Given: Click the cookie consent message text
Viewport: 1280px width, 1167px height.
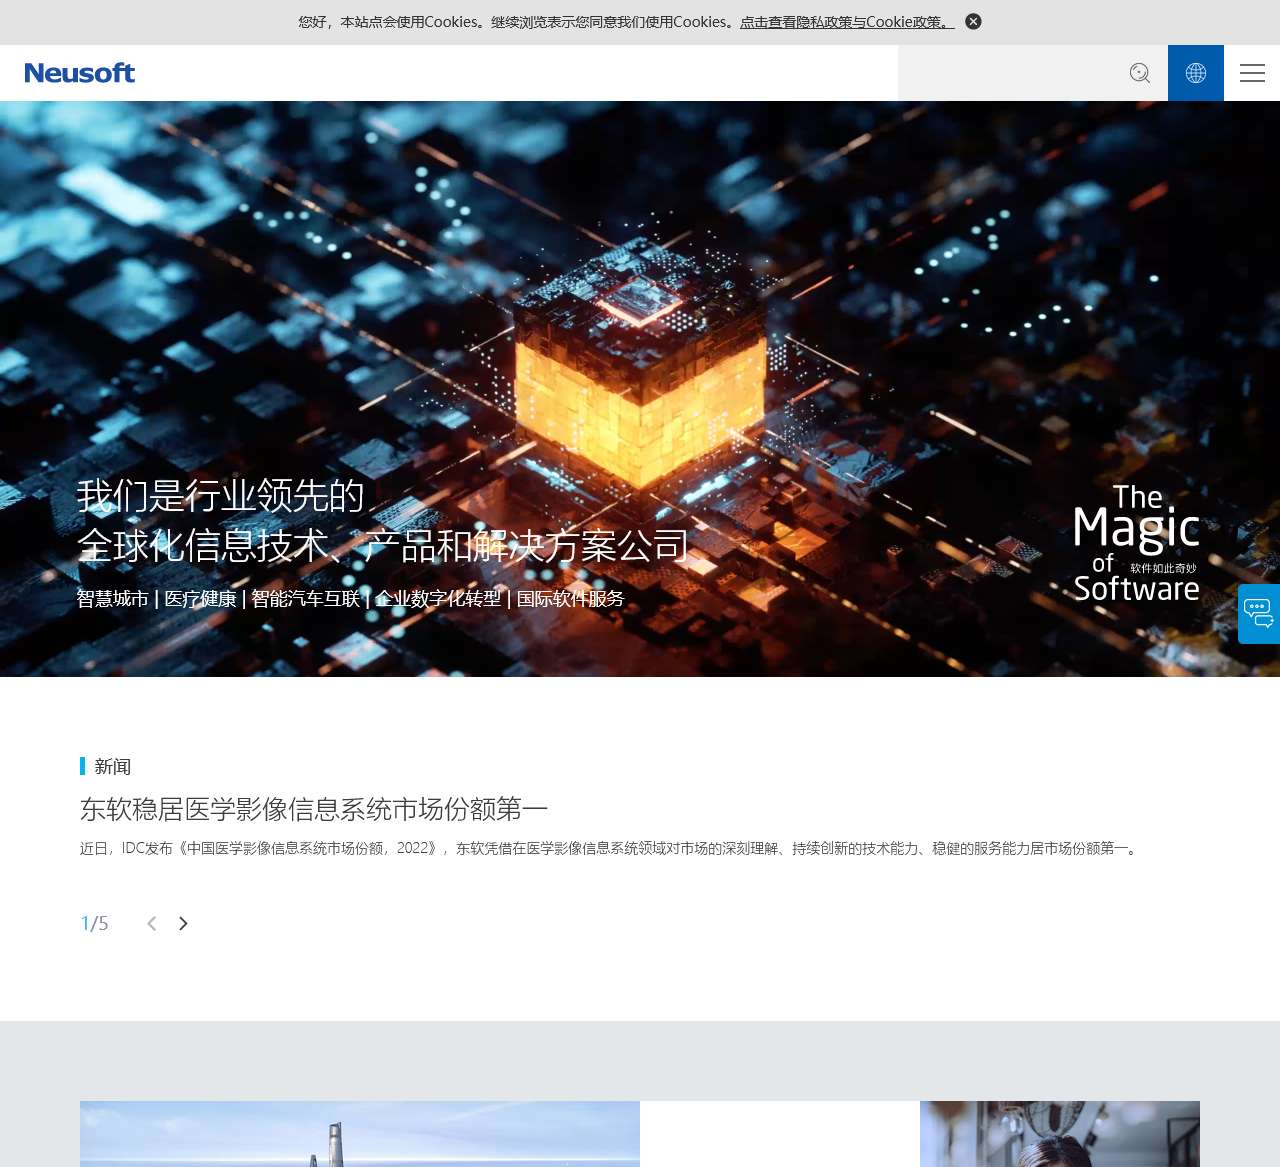Looking at the screenshot, I should coord(518,22).
